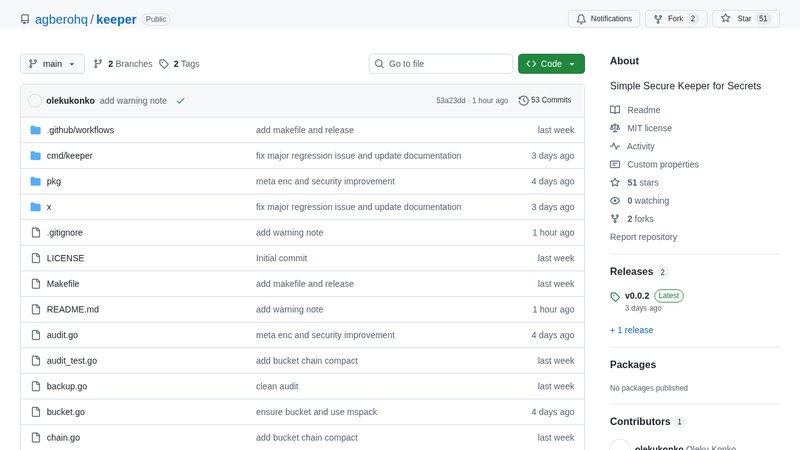Click the green commit status checkmark icon

(181, 101)
